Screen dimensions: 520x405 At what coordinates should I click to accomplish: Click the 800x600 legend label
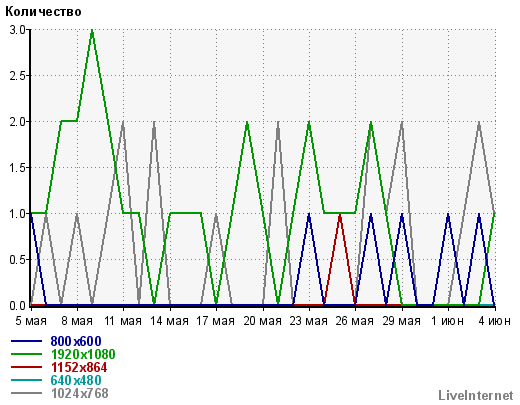(76, 341)
